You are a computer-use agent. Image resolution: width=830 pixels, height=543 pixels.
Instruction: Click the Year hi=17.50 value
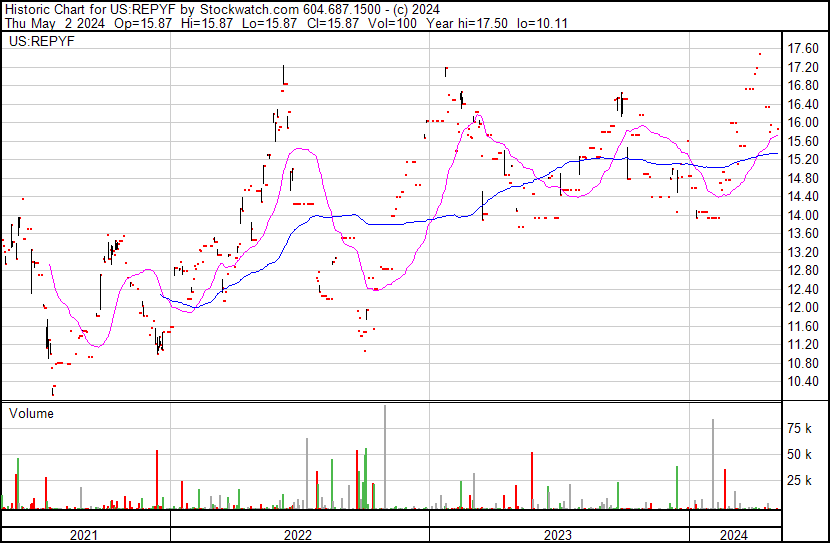point(467,23)
